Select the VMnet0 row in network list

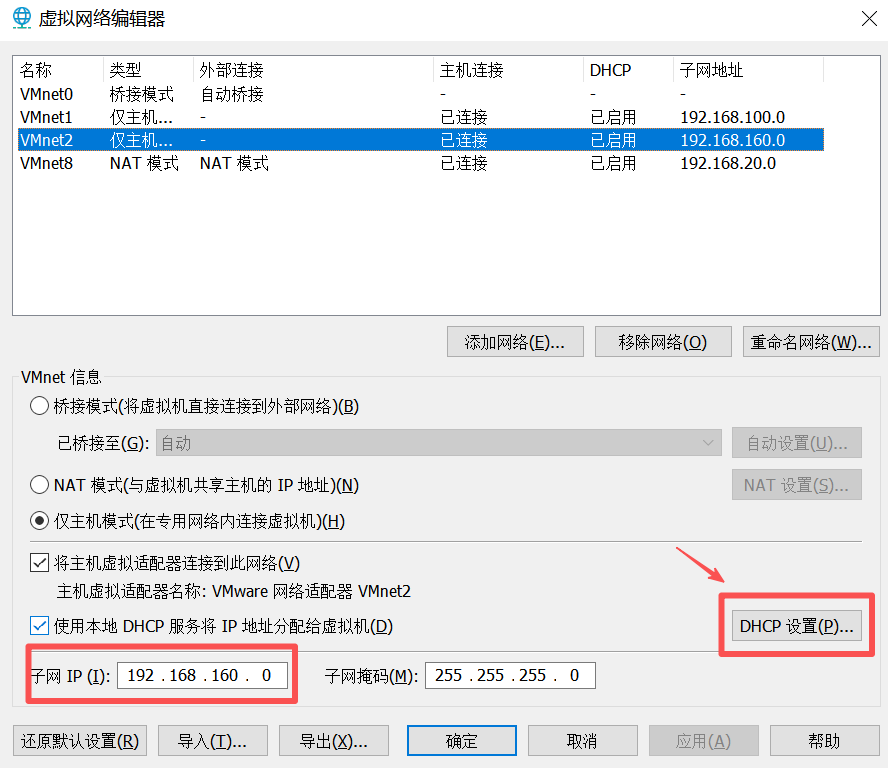[421, 94]
